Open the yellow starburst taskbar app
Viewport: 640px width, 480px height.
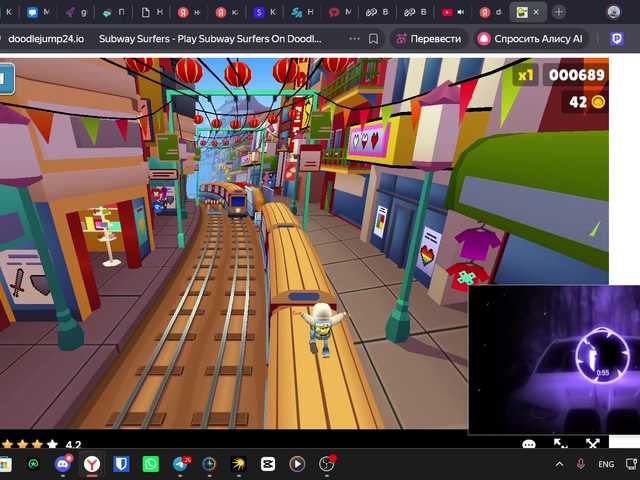(238, 464)
